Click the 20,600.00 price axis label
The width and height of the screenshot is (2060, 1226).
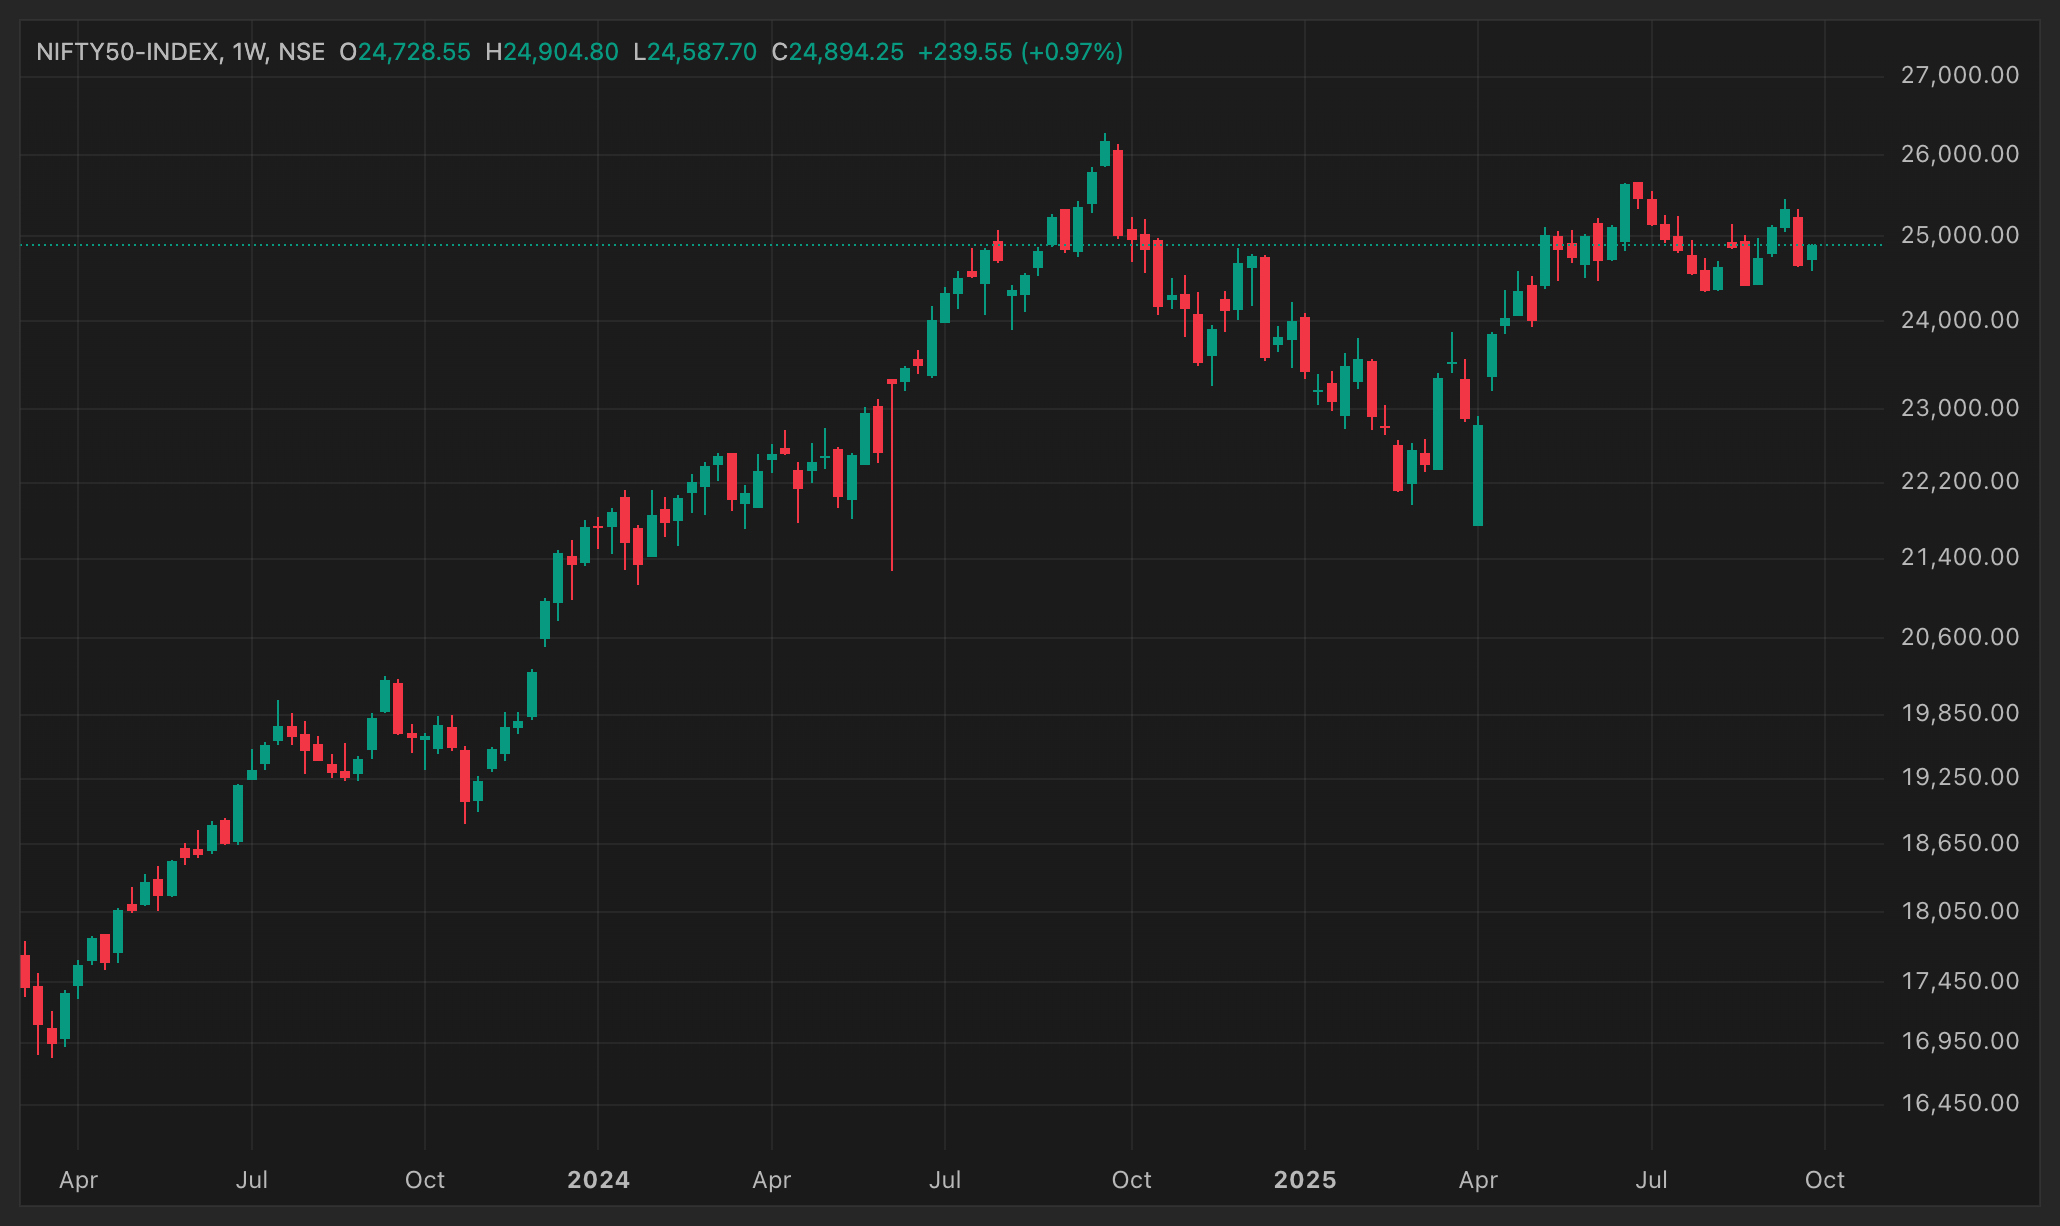(x=1960, y=637)
